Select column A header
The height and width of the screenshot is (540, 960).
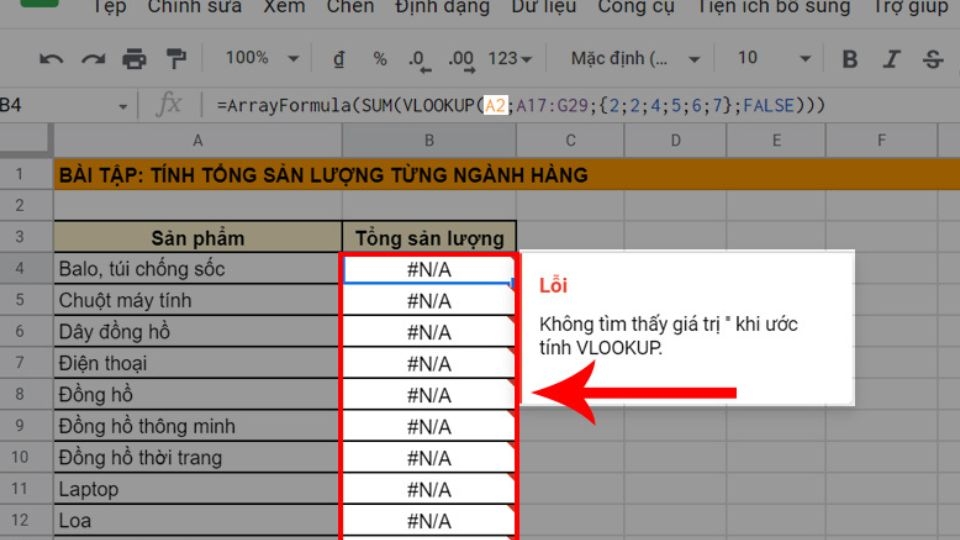(x=198, y=140)
